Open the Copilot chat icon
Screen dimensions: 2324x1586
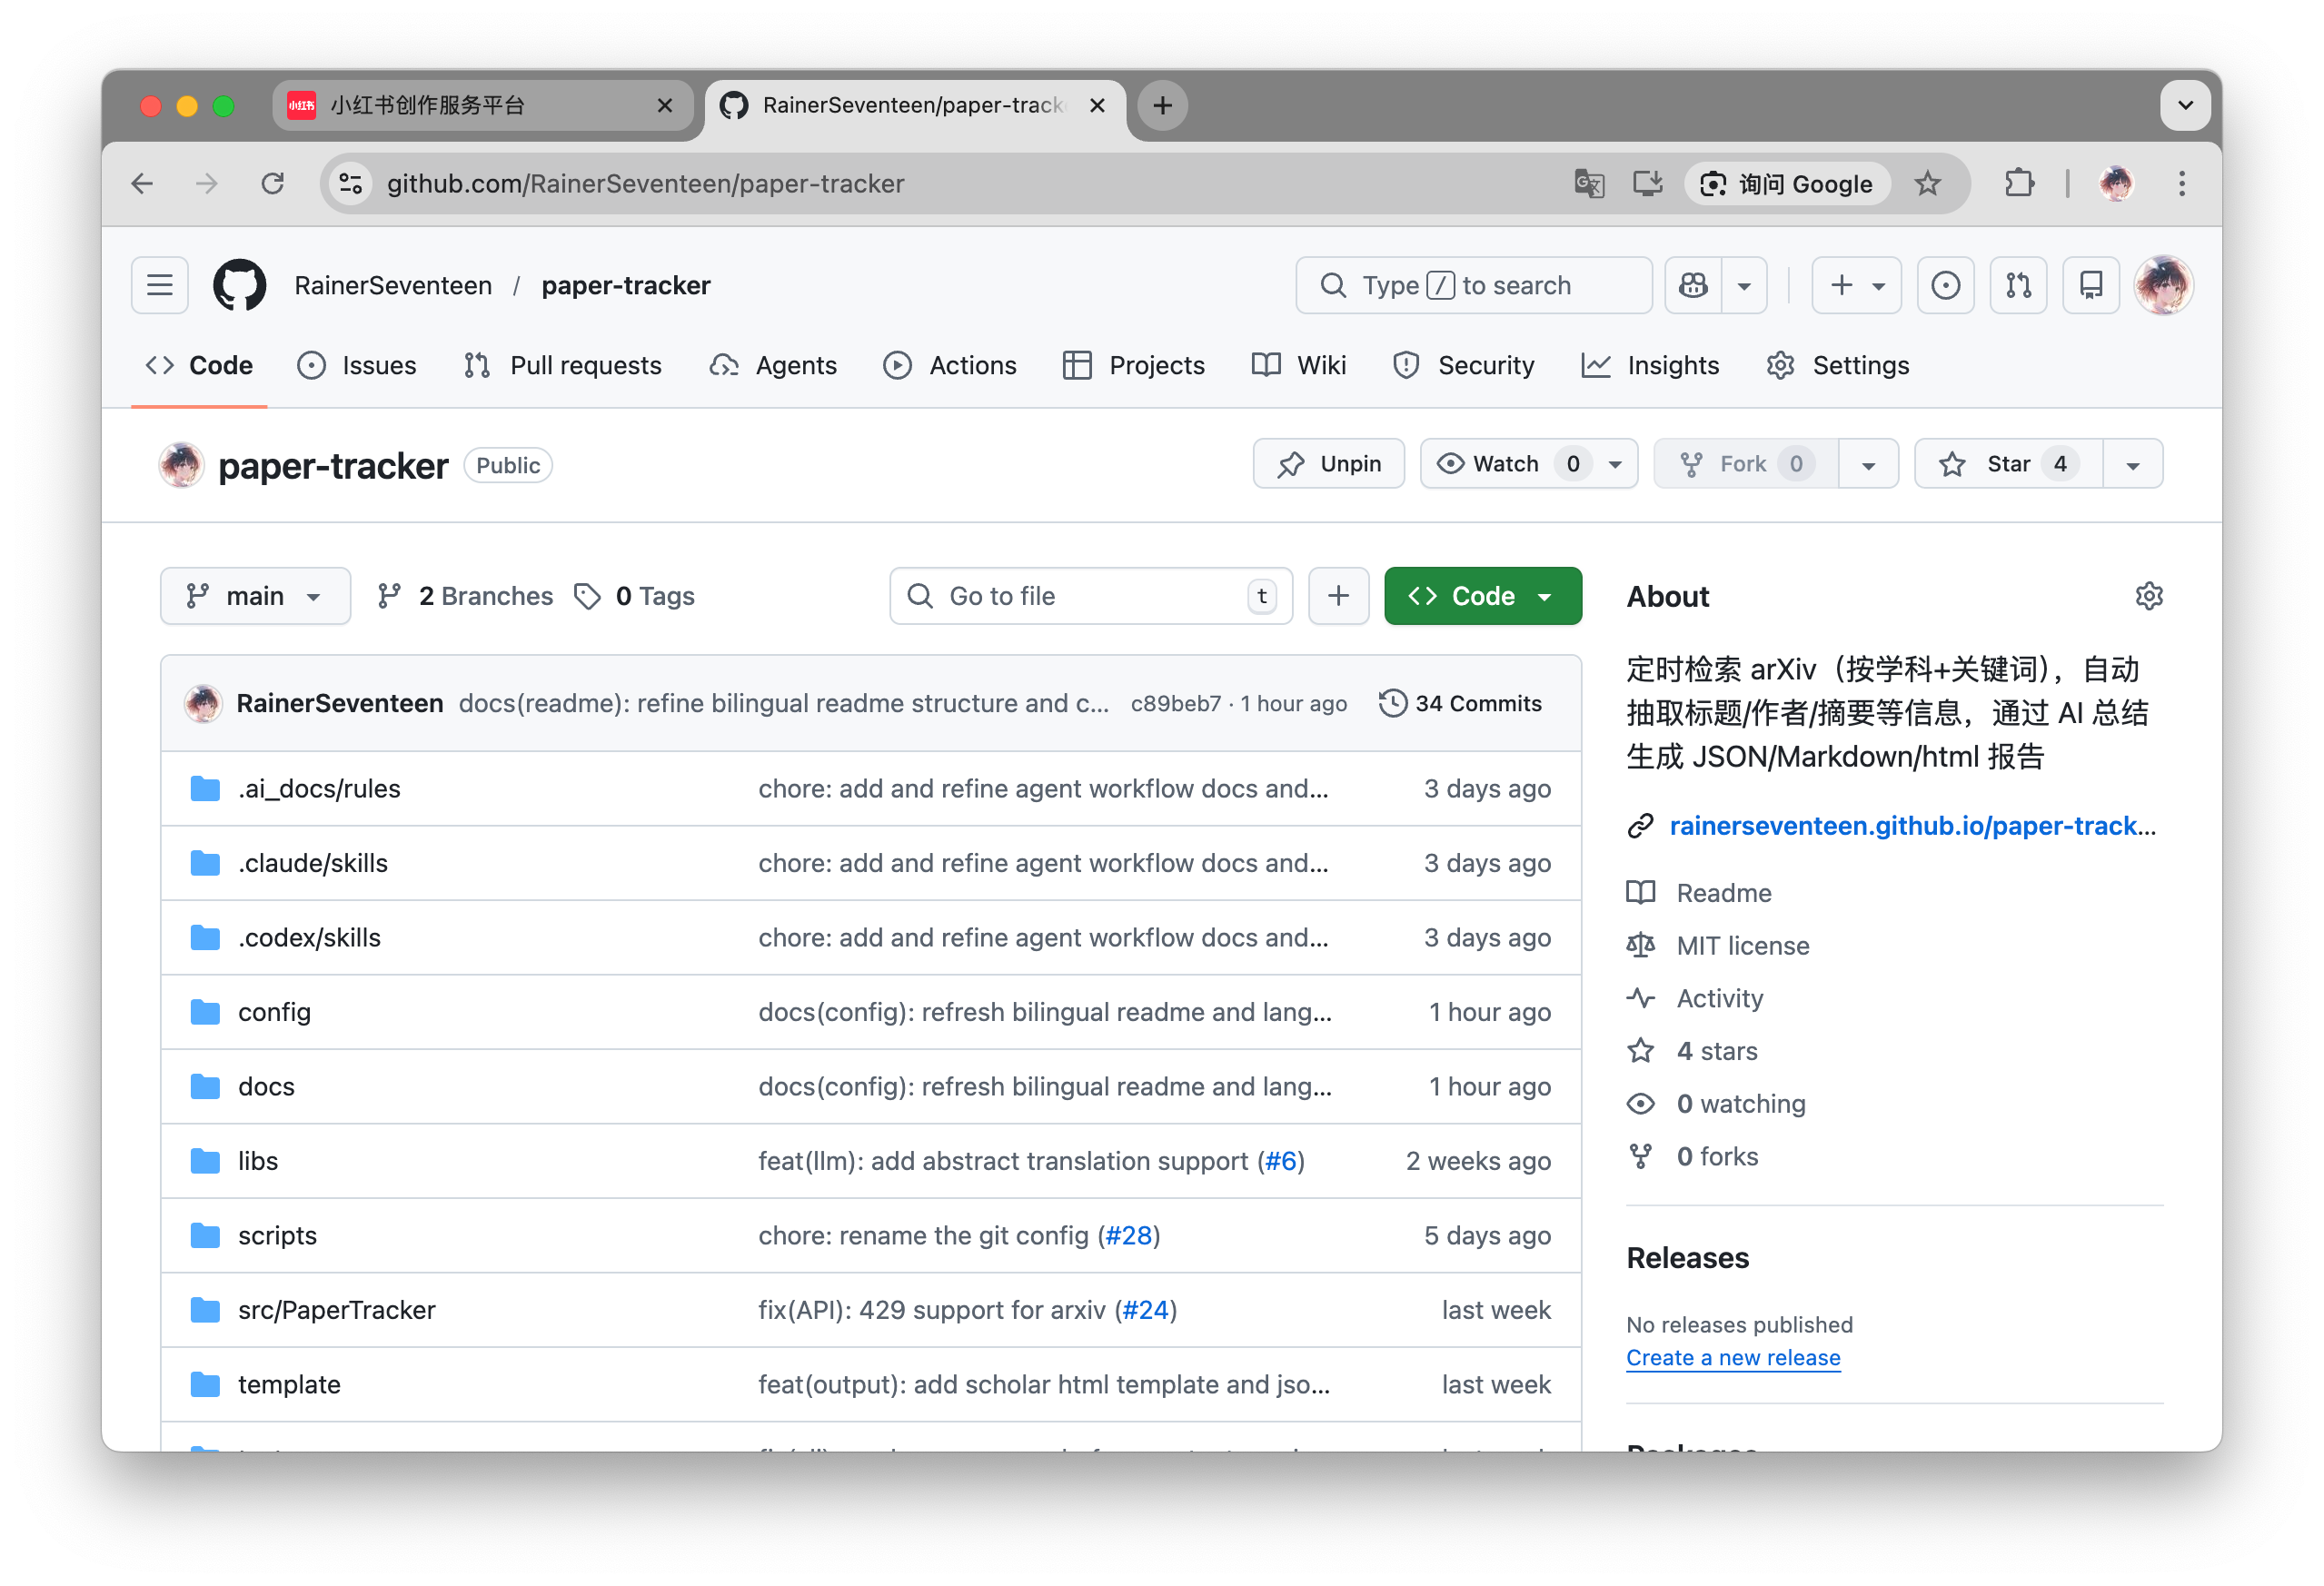click(x=1693, y=285)
